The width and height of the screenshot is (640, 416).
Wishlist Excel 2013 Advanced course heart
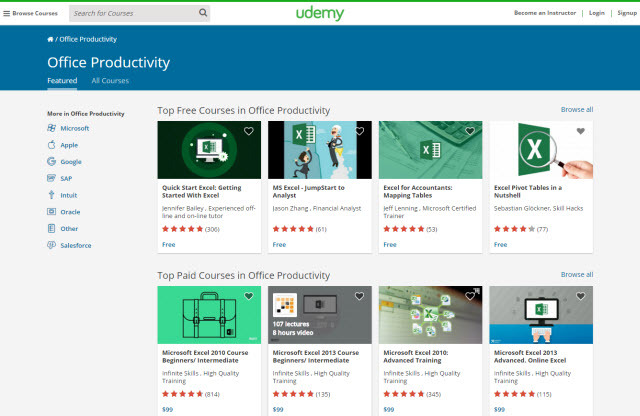tap(580, 296)
